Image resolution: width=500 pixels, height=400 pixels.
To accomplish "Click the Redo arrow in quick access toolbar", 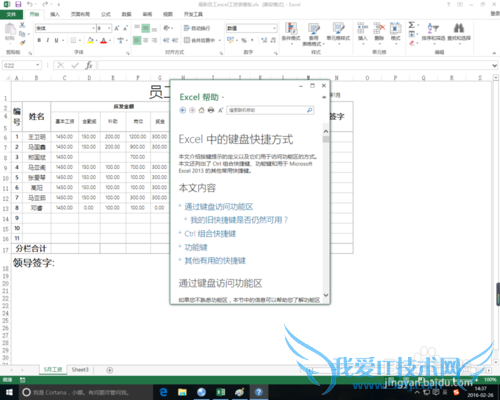I will (45, 4).
